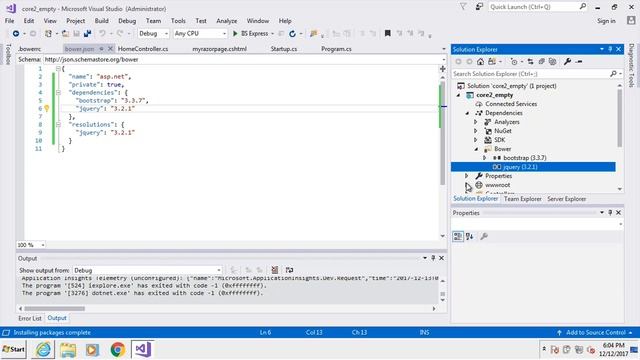
Task: Open File Explorer from taskbar
Action: (68, 349)
